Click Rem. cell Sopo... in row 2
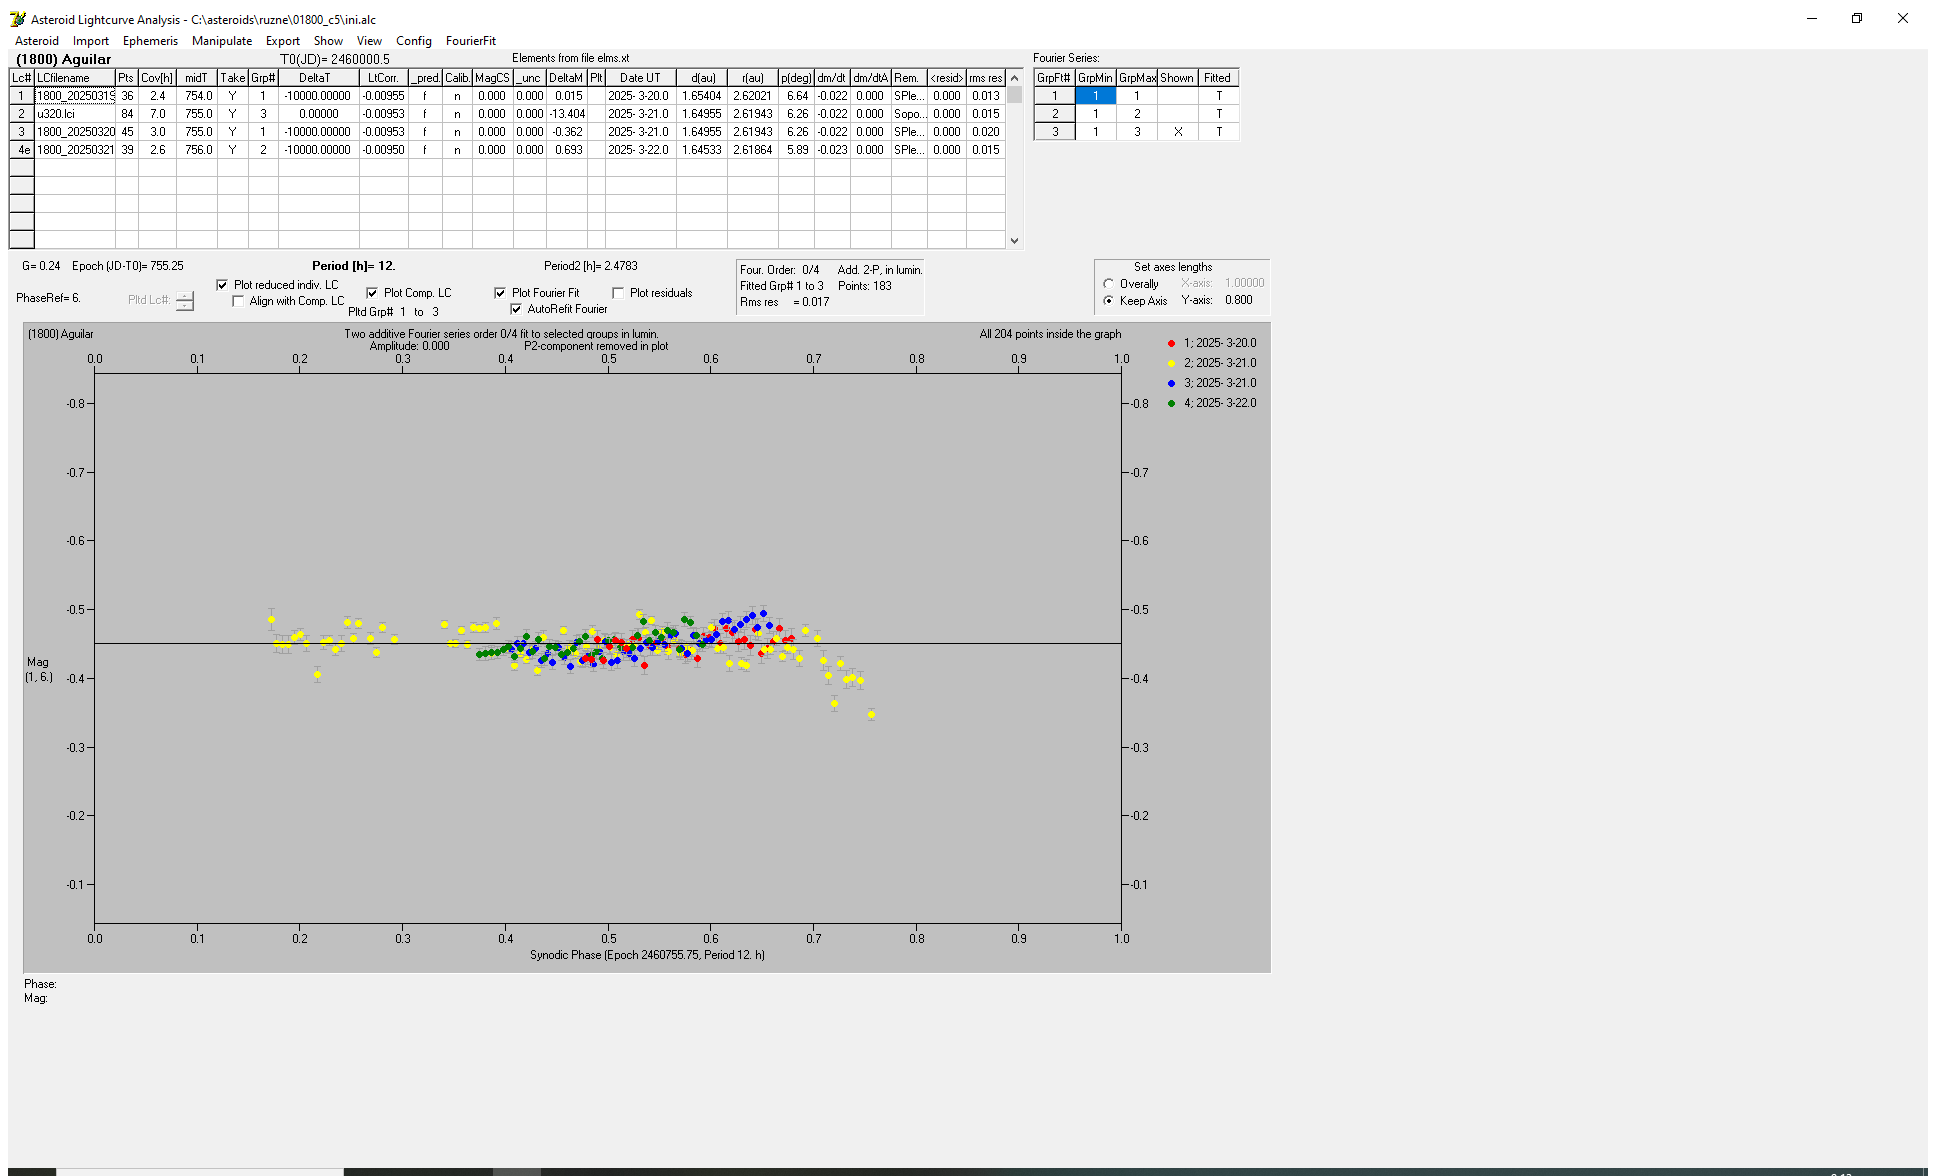 point(908,114)
